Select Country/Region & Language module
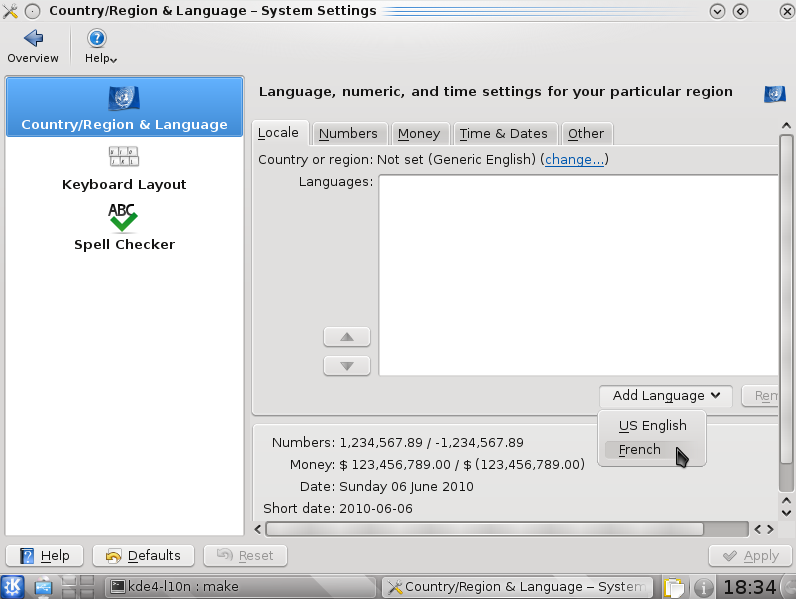 (124, 108)
